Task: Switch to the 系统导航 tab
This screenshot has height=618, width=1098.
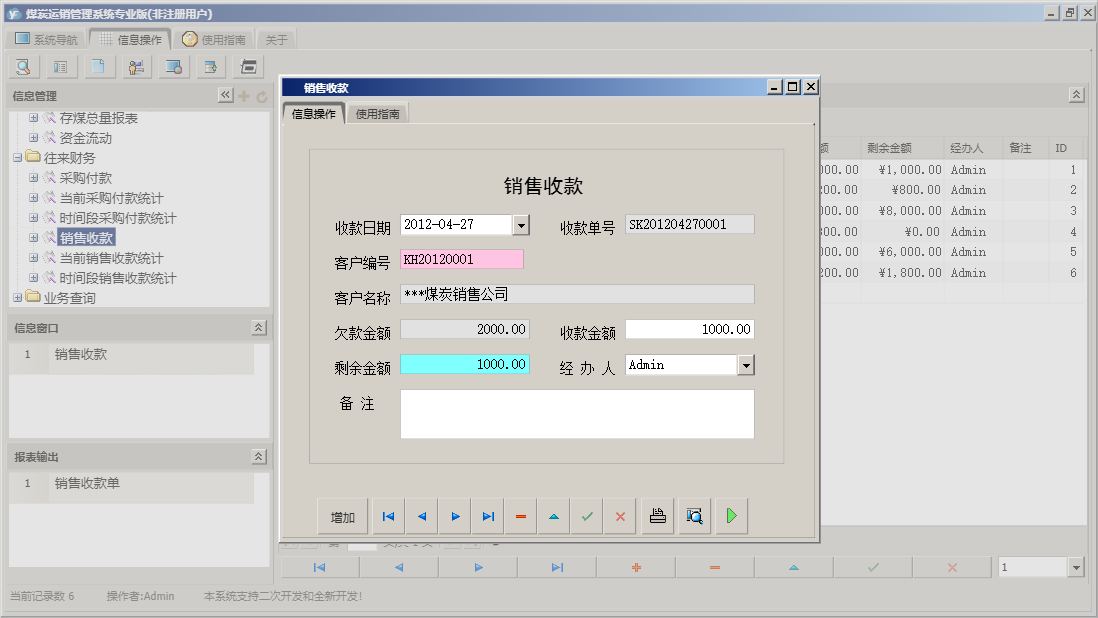Action: coord(47,38)
